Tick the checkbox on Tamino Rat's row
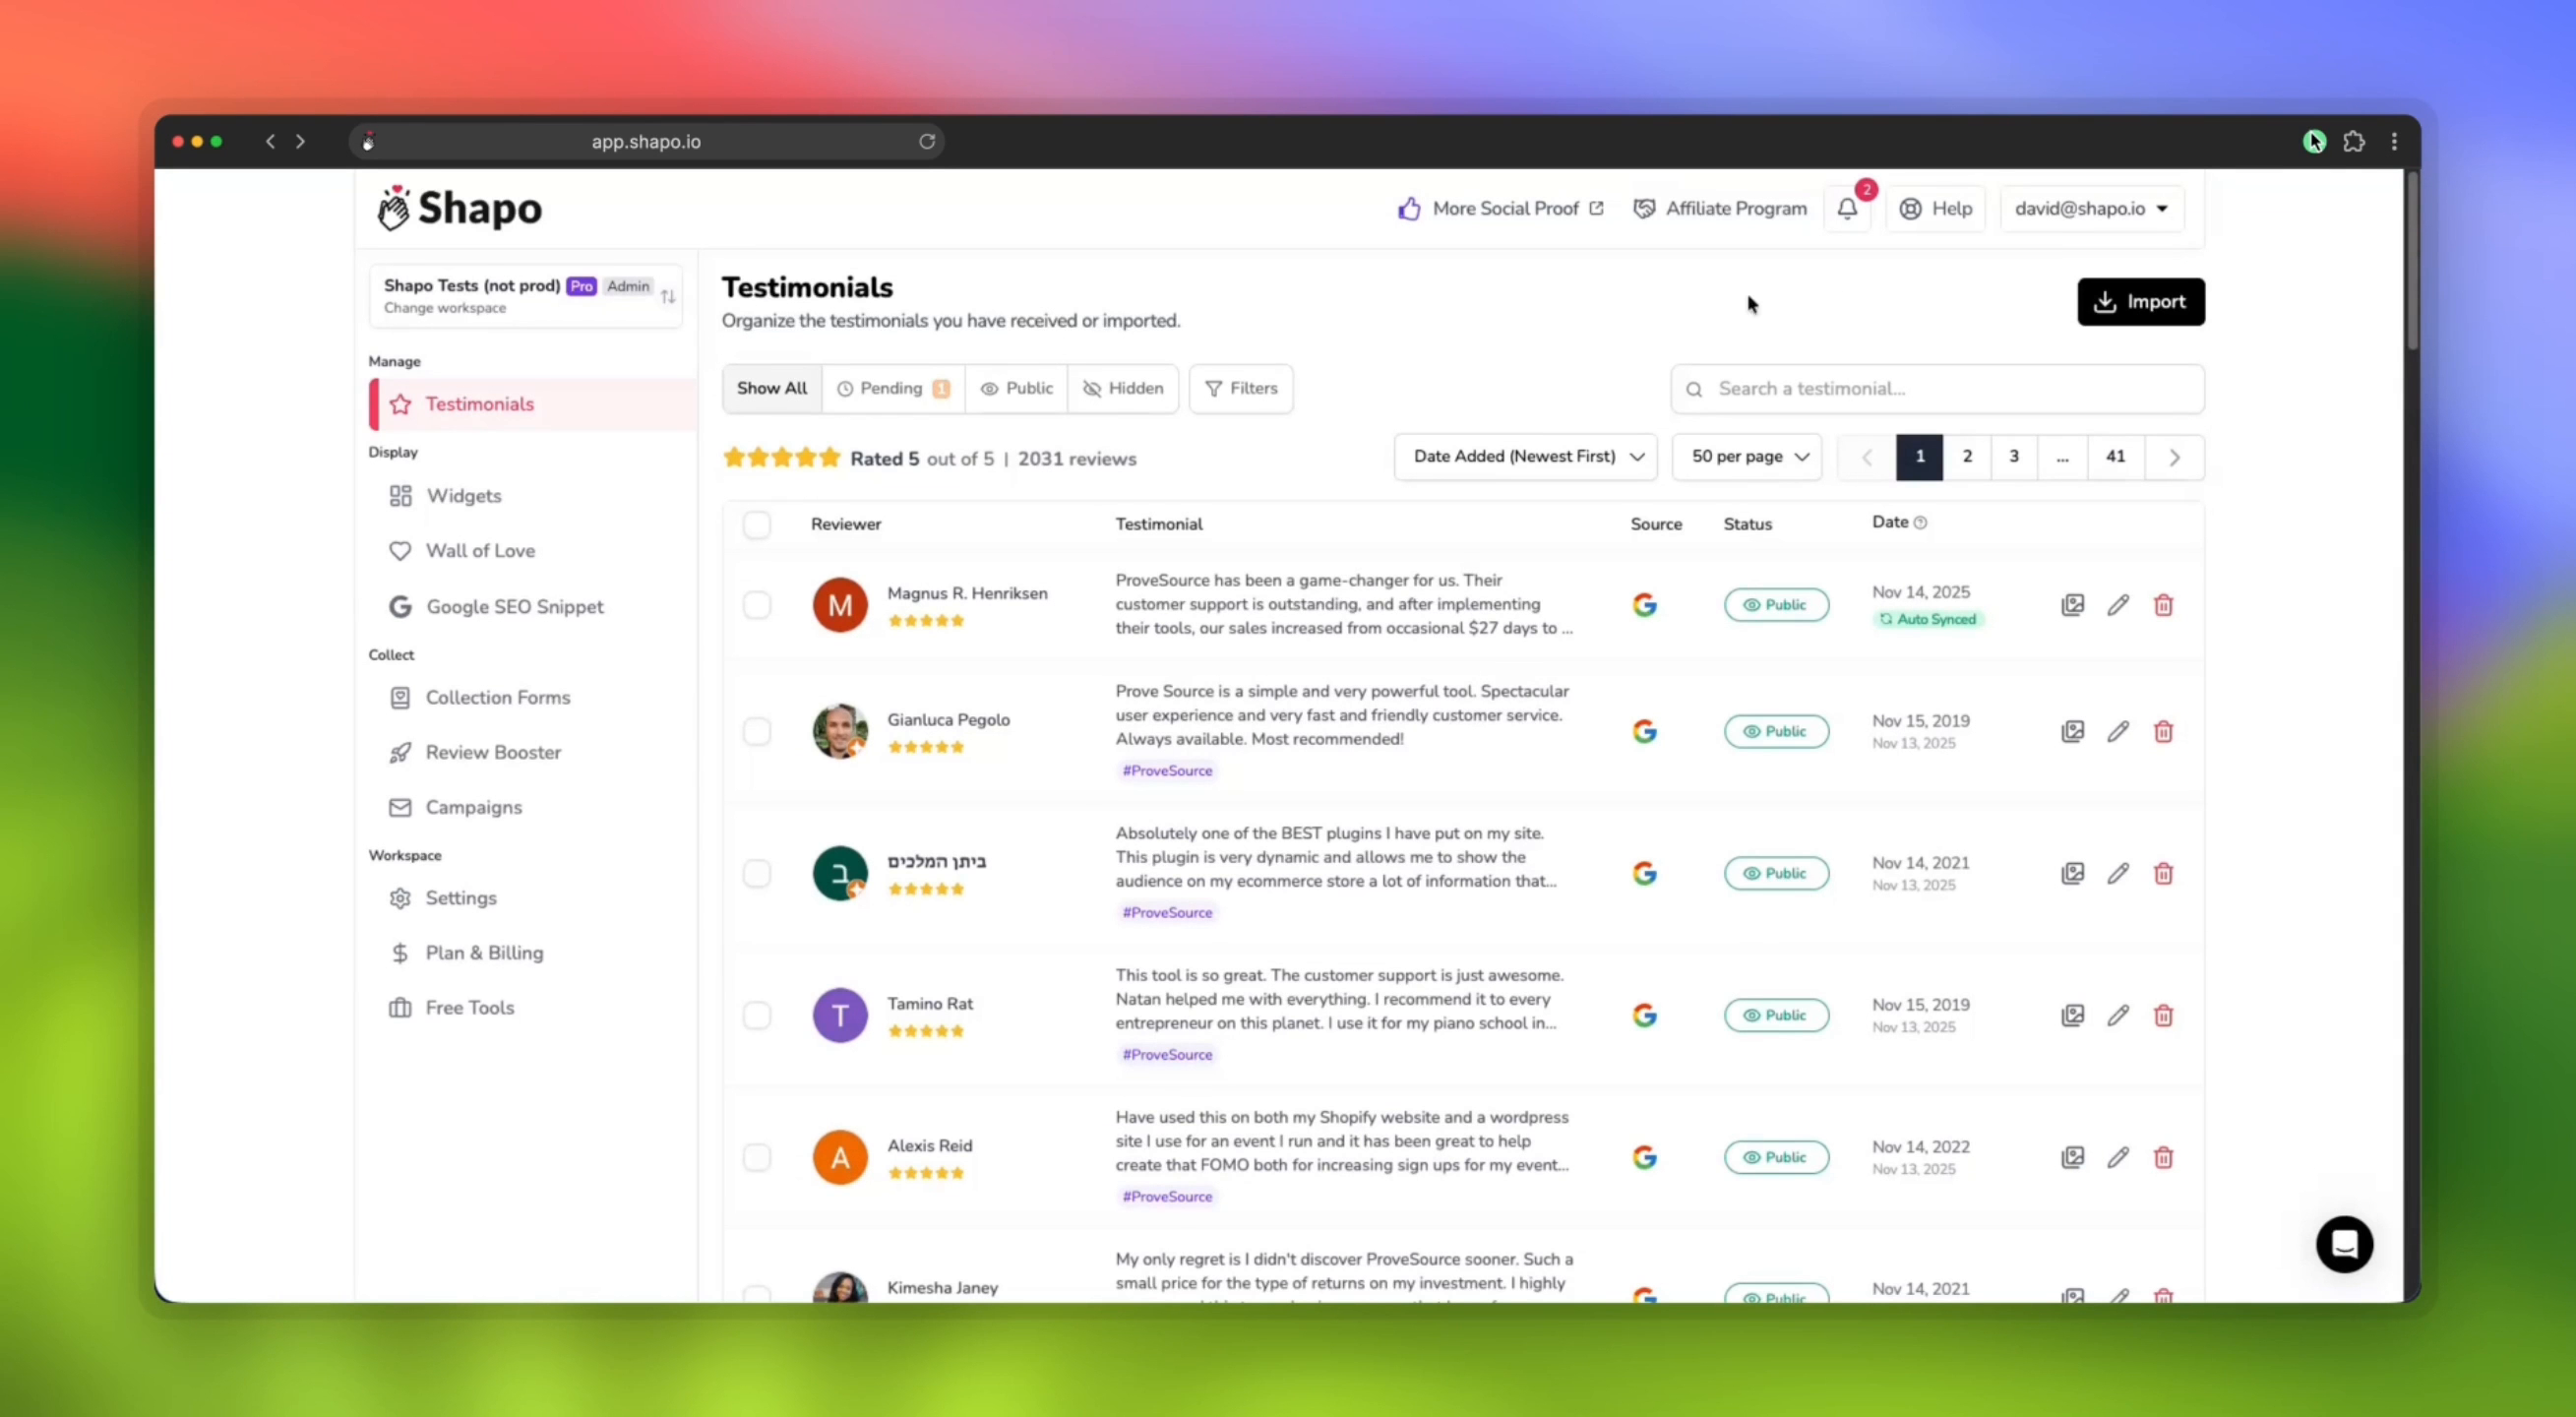This screenshot has height=1417, width=2576. pos(757,1015)
